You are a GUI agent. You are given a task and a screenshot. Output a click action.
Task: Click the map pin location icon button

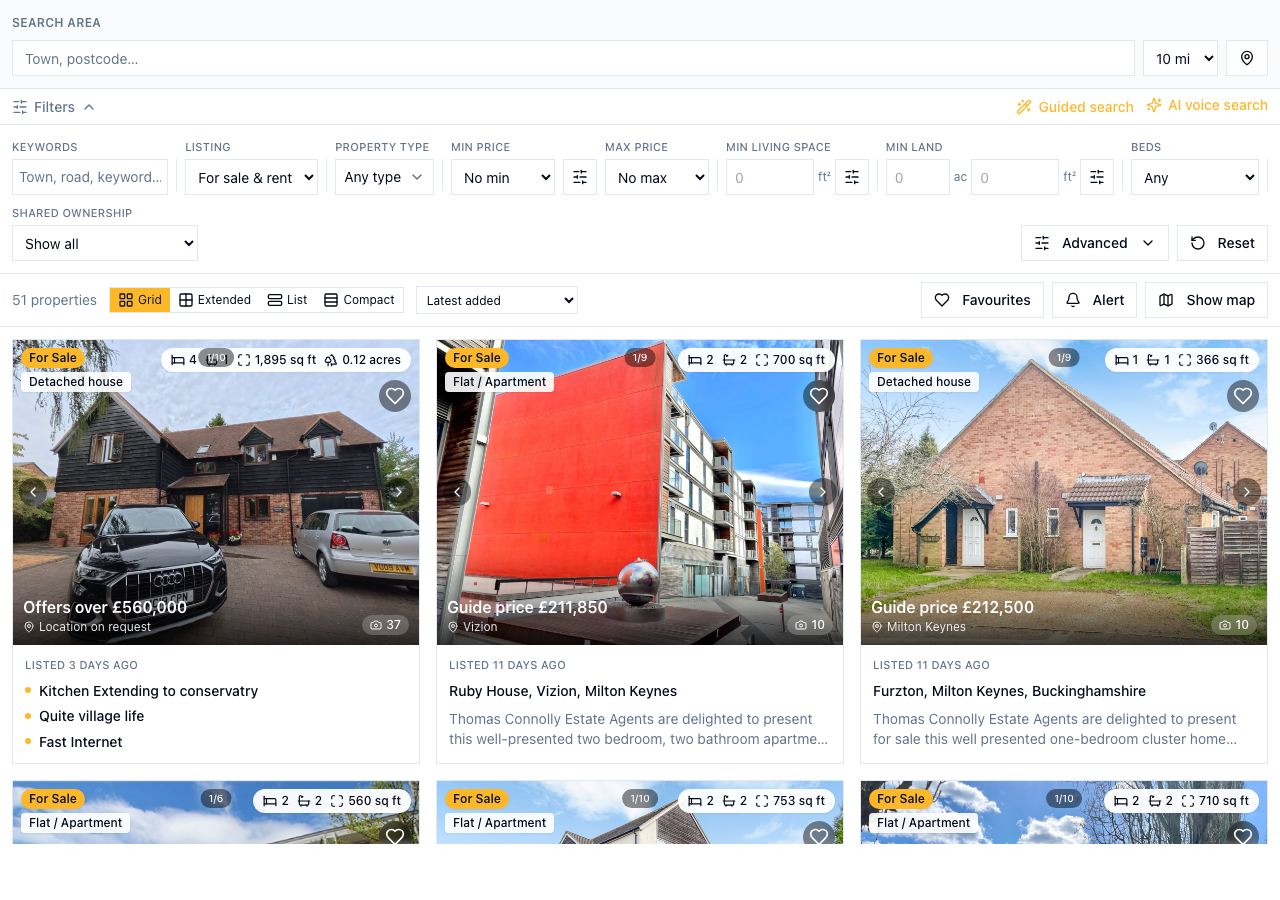point(1247,58)
